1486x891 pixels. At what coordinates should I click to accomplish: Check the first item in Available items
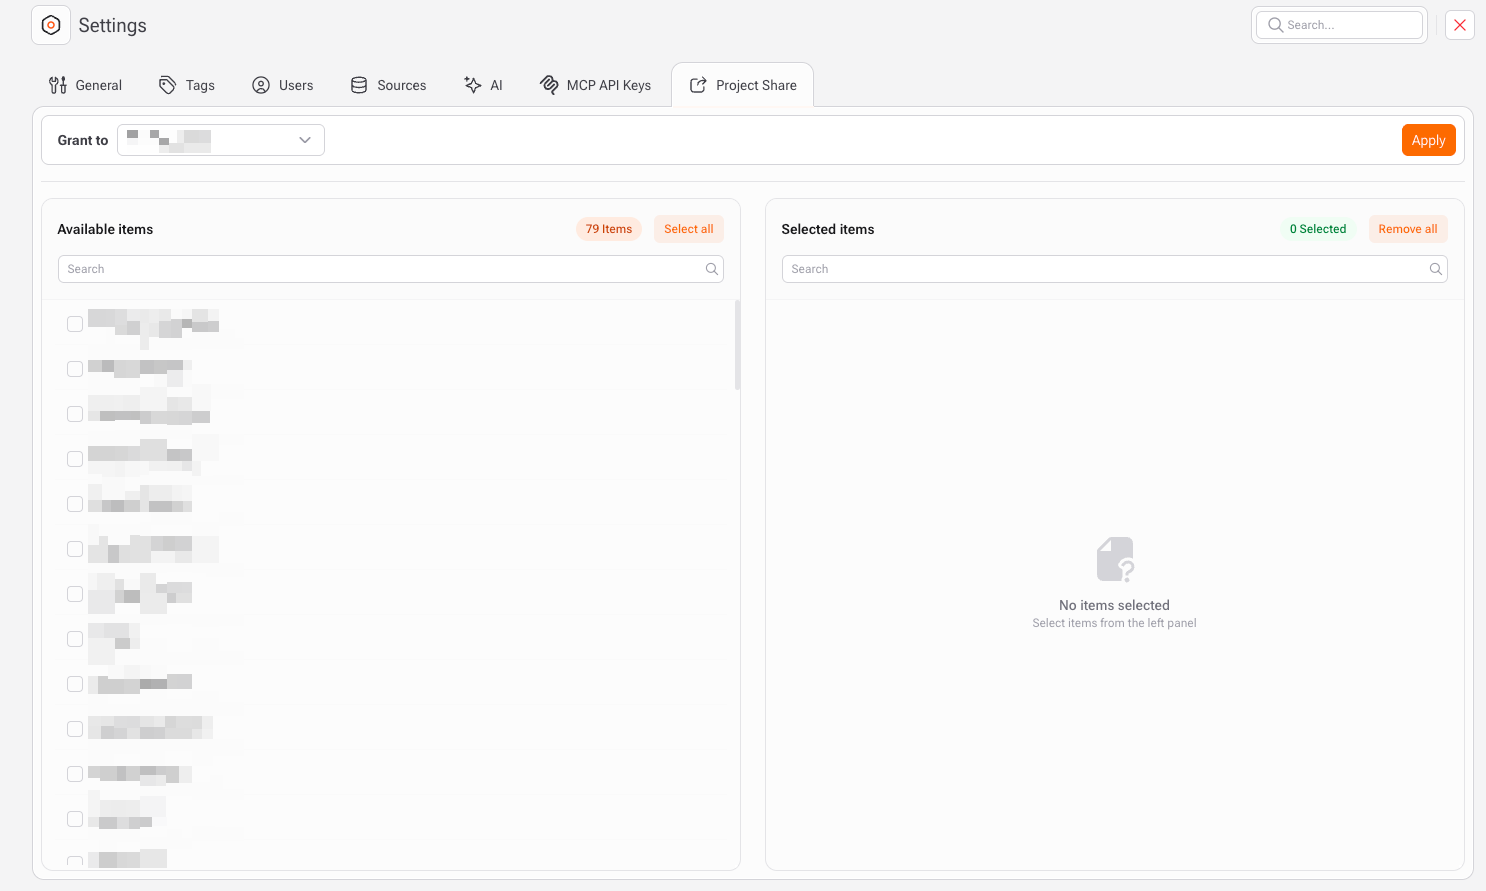pyautogui.click(x=75, y=324)
